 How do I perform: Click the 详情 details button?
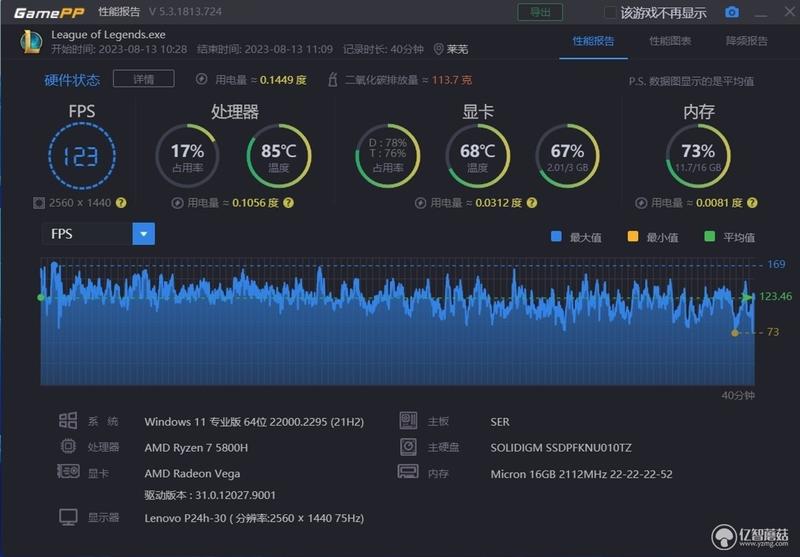click(143, 79)
